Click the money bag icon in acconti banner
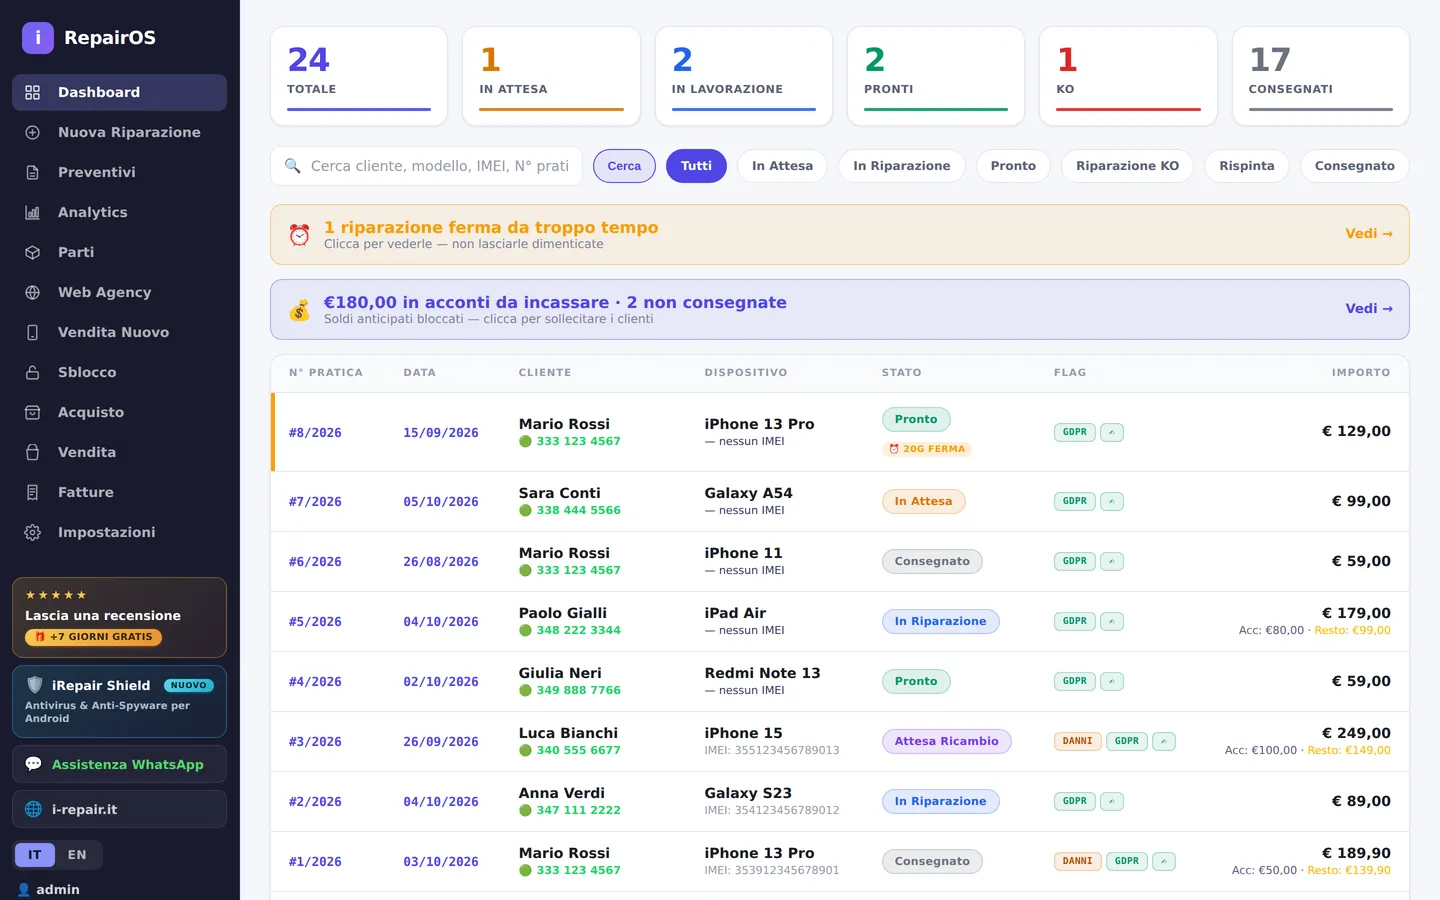 [299, 310]
